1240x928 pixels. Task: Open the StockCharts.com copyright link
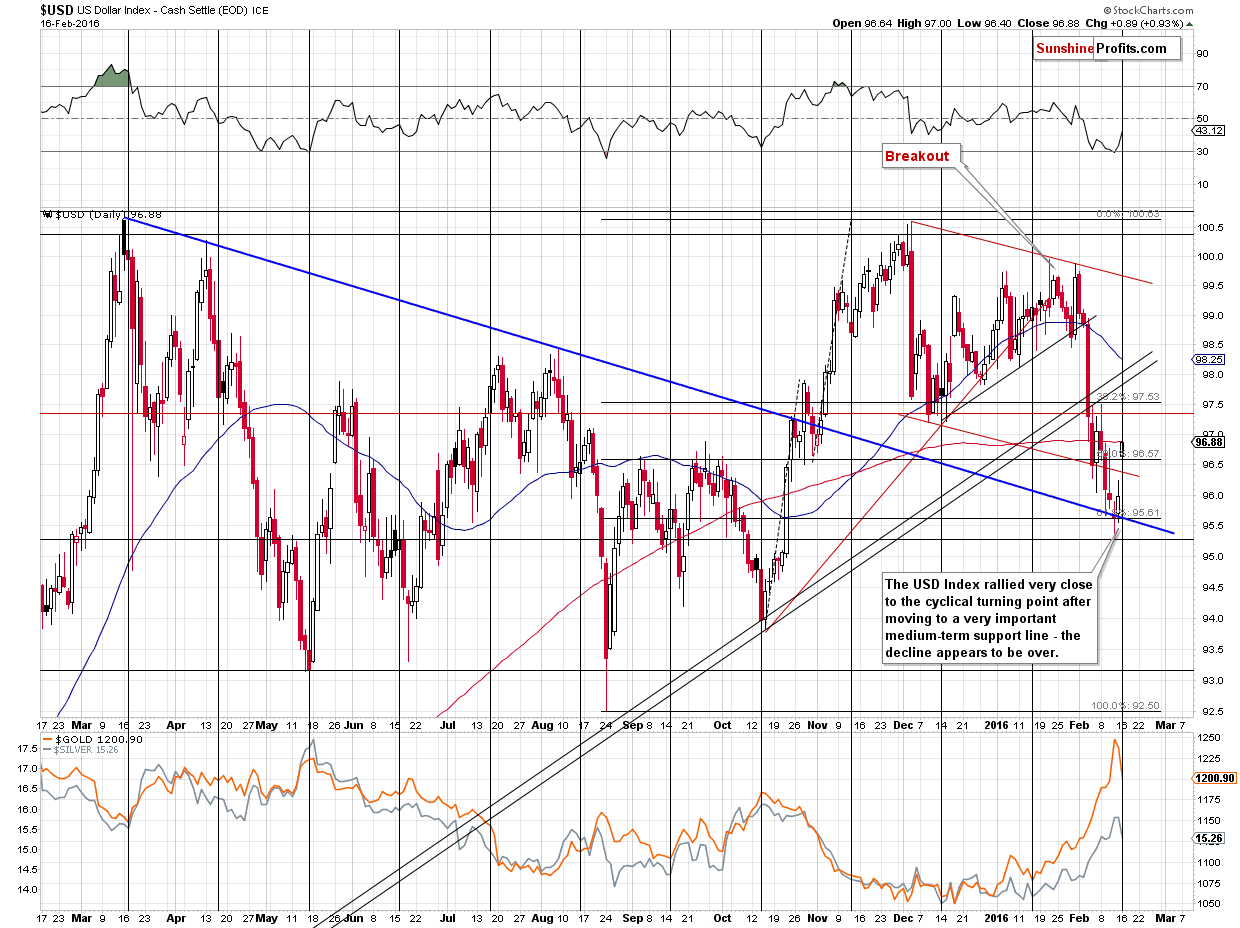[x=1146, y=9]
